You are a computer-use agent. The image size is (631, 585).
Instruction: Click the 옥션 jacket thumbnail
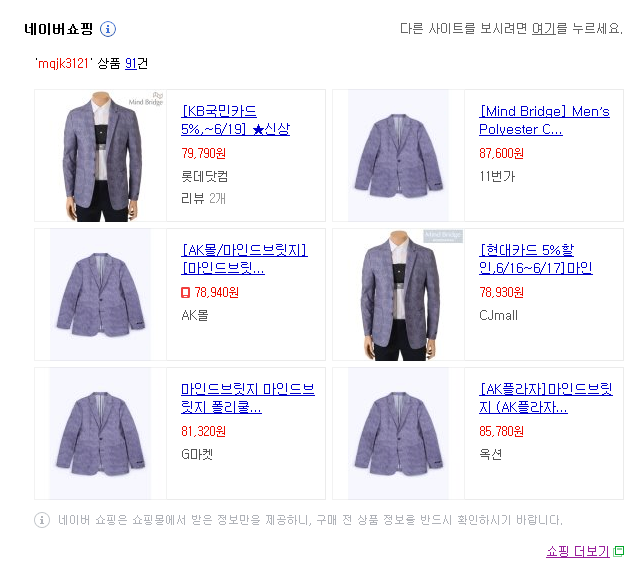398,433
